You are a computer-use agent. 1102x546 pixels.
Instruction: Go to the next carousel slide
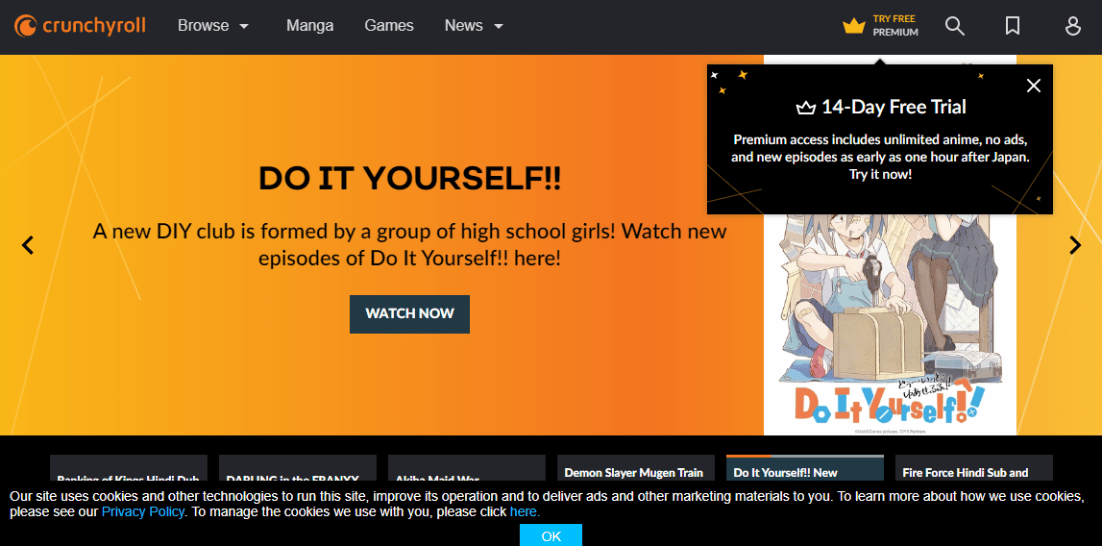coord(1075,245)
